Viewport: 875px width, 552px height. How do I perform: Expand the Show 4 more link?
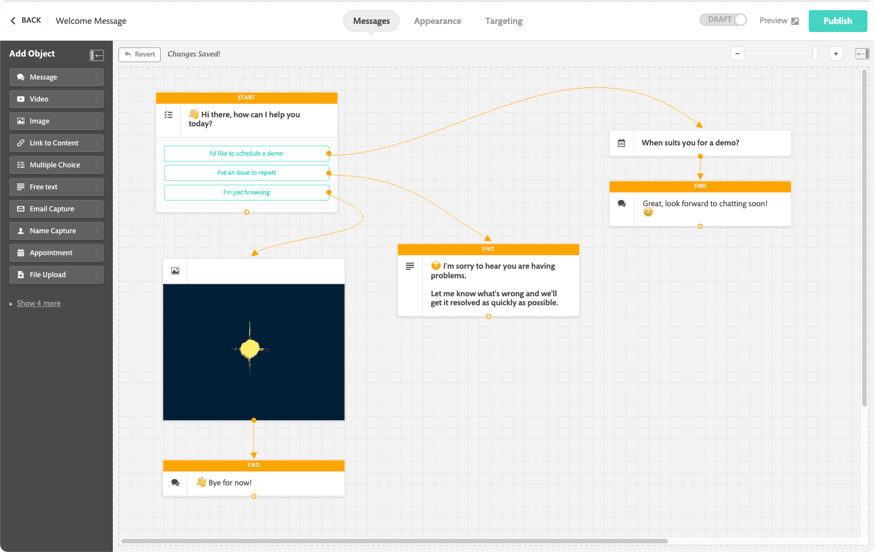[39, 304]
